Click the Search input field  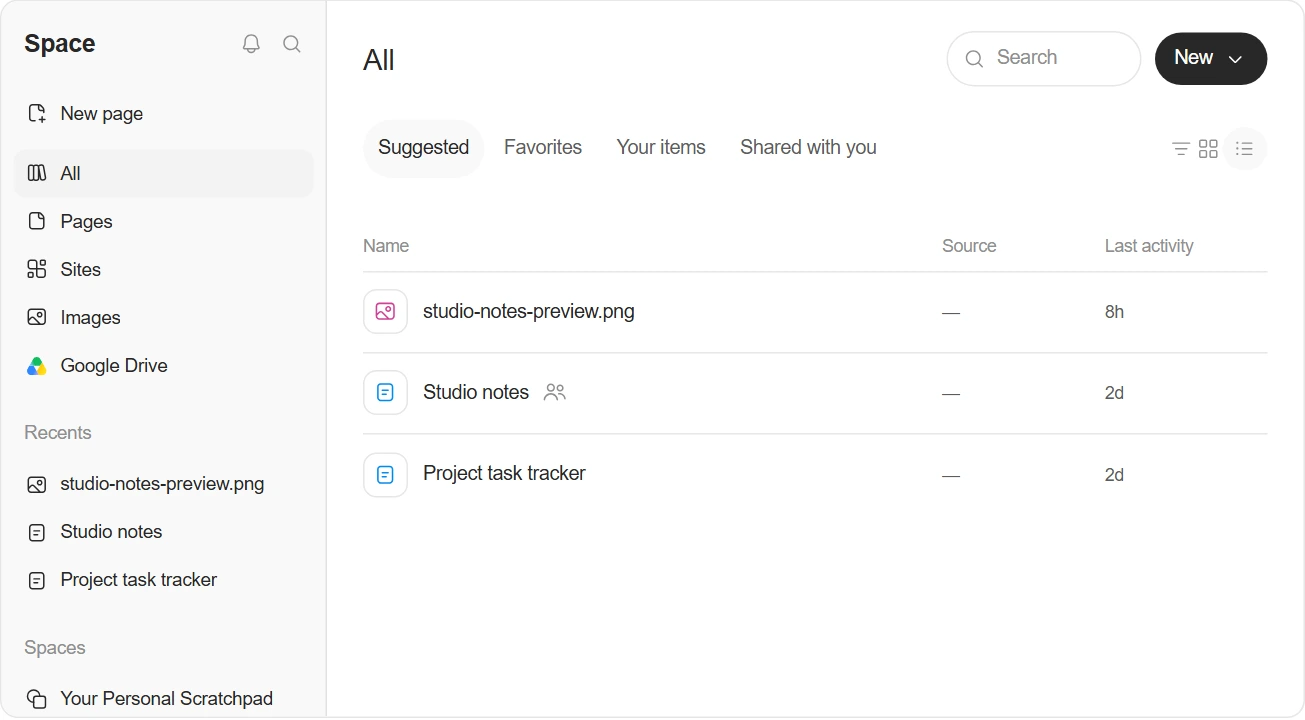[1044, 58]
